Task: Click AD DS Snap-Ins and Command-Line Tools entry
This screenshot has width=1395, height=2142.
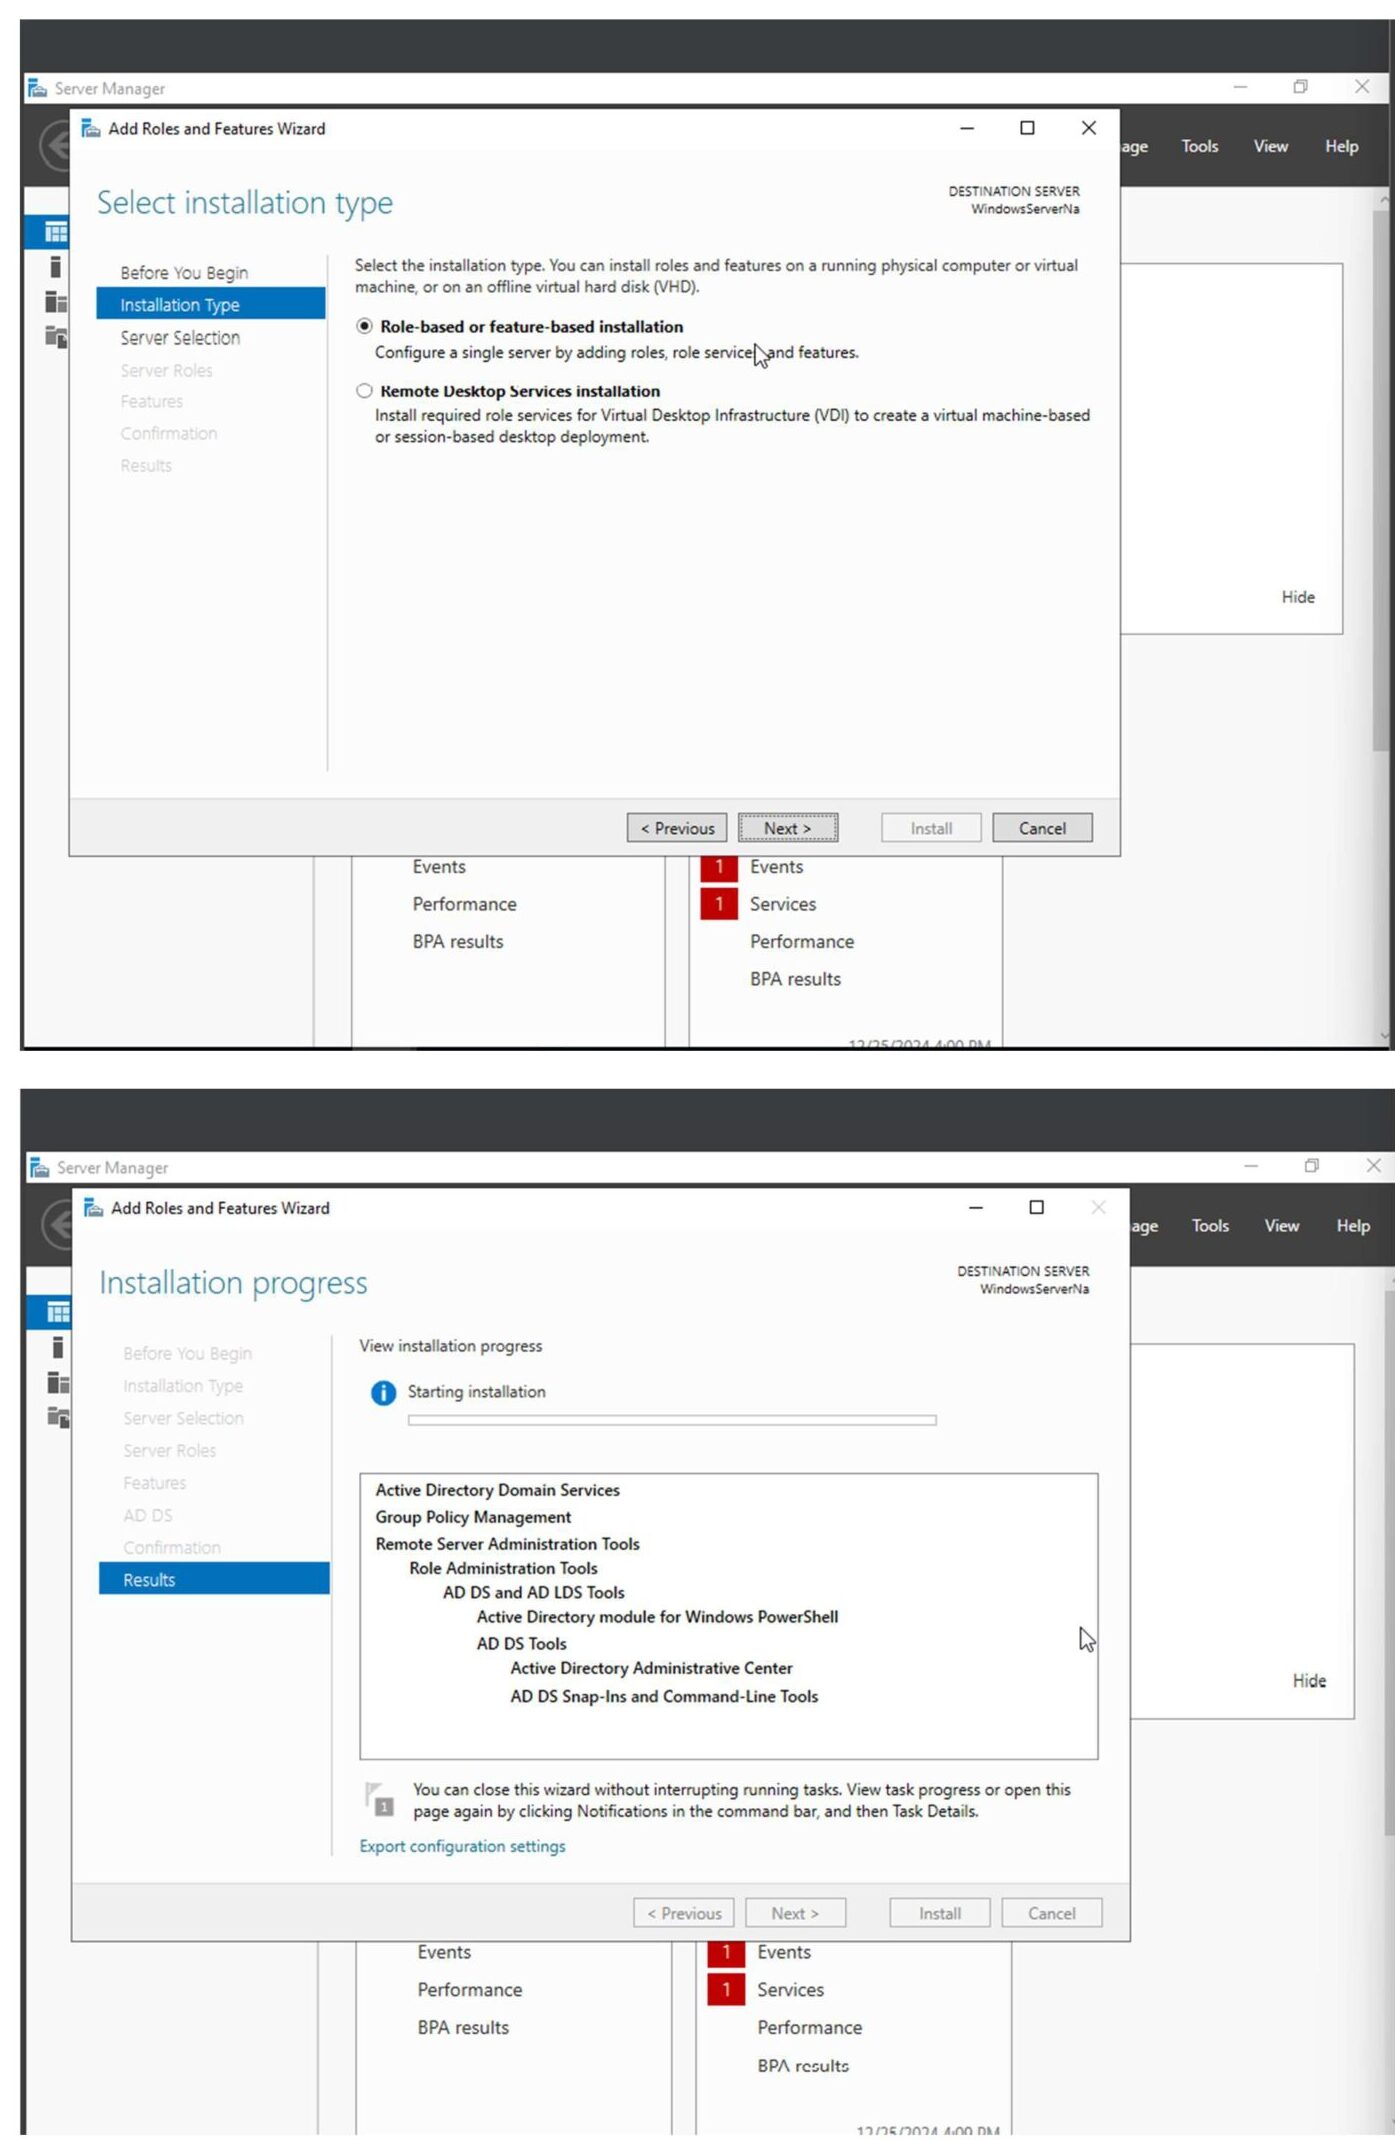Action: (664, 1696)
